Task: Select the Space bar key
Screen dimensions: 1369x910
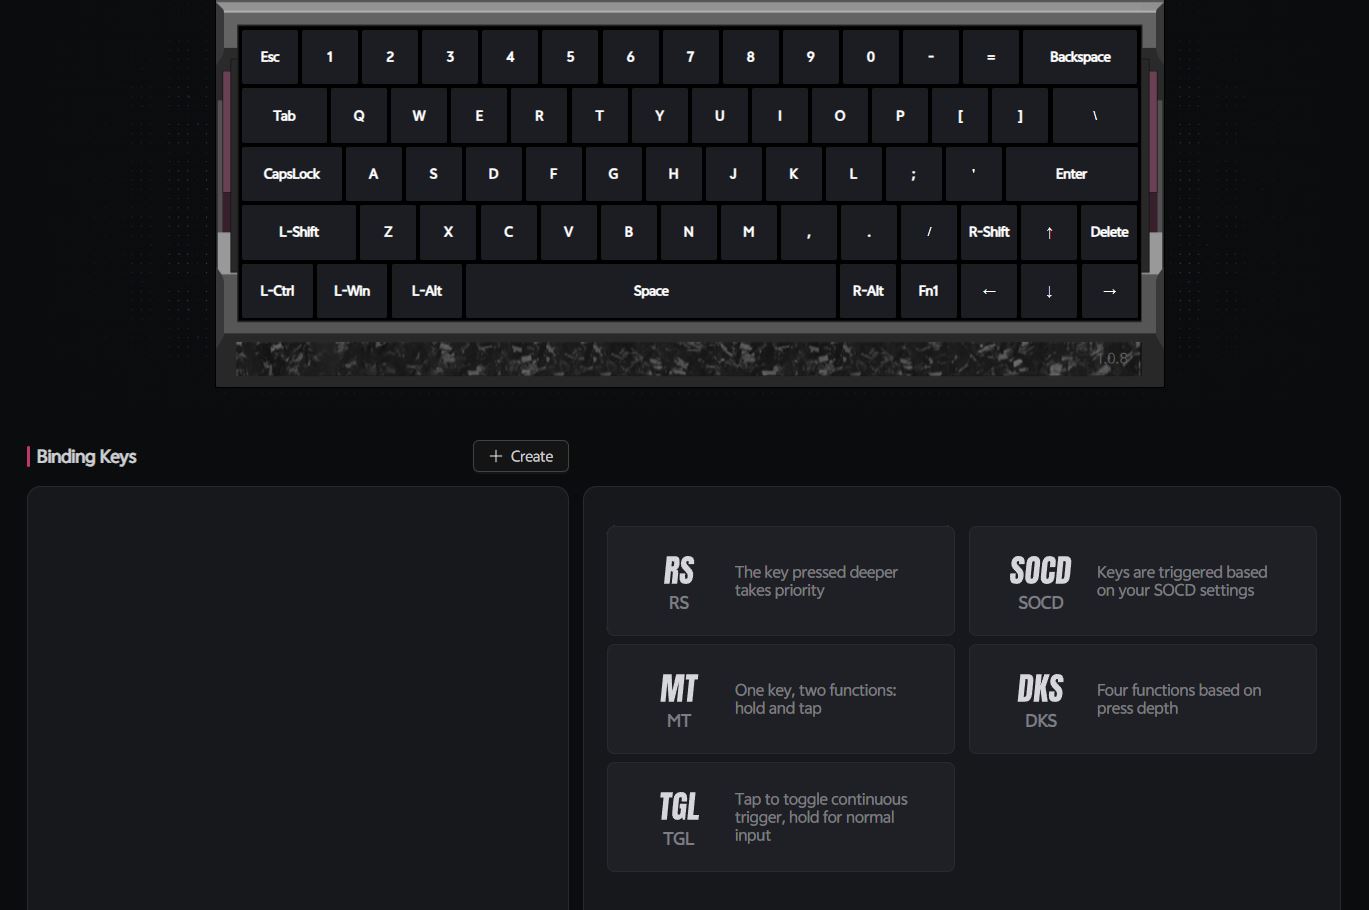Action: click(x=651, y=291)
